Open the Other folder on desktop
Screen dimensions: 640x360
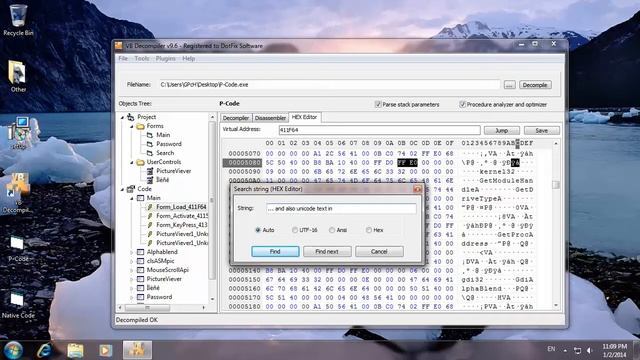click(x=18, y=76)
